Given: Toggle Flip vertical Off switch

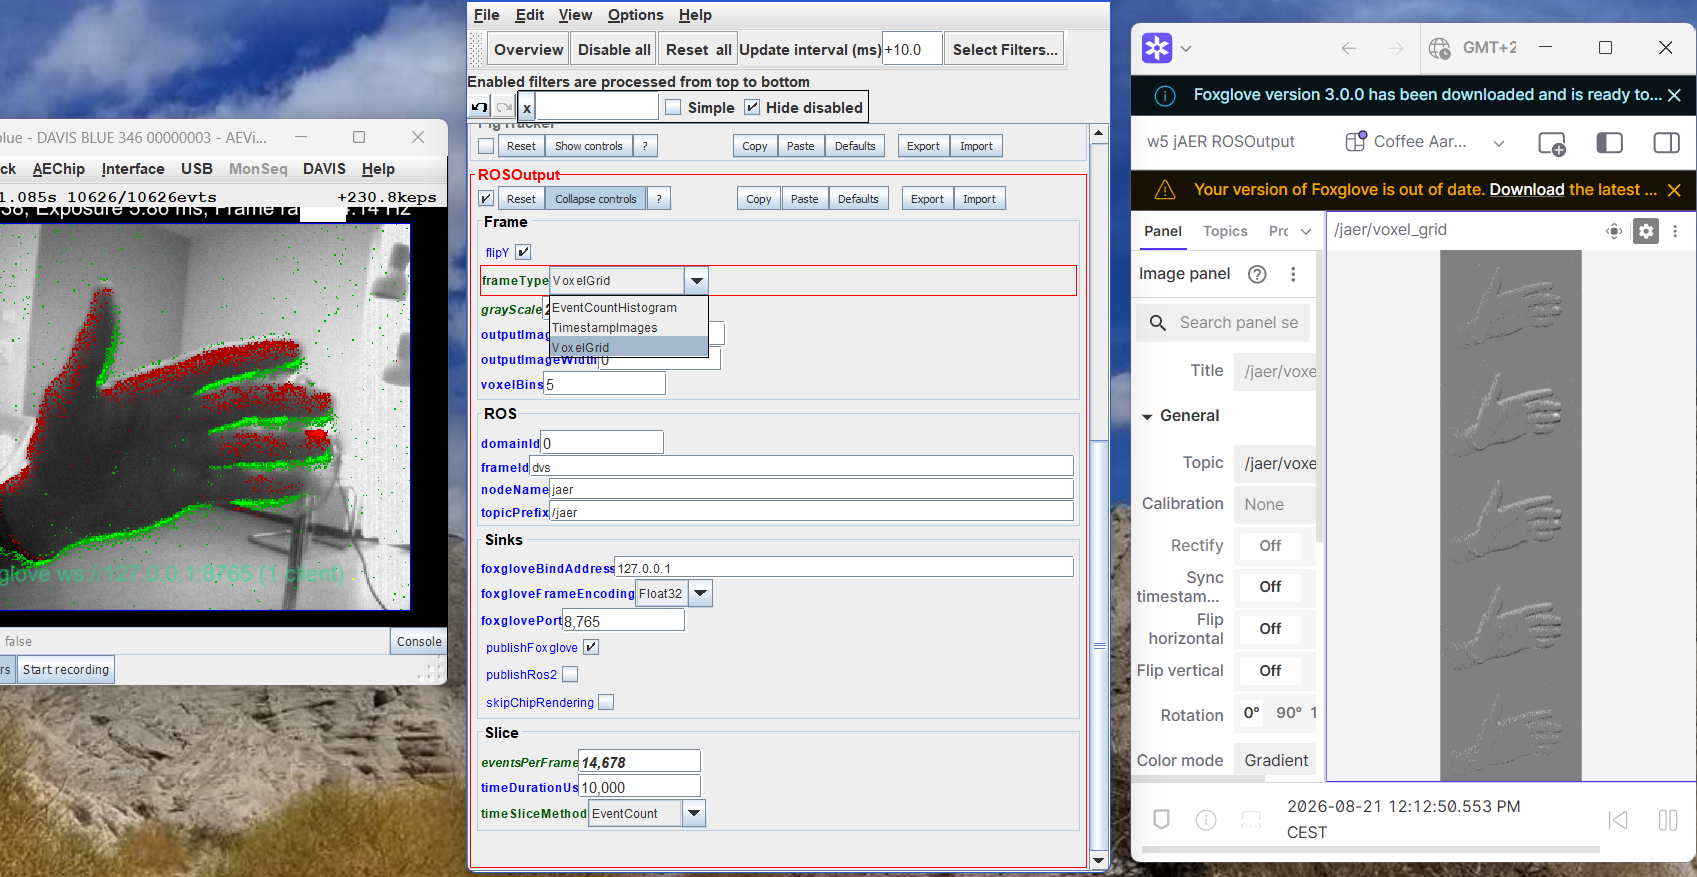Looking at the screenshot, I should click(1270, 671).
